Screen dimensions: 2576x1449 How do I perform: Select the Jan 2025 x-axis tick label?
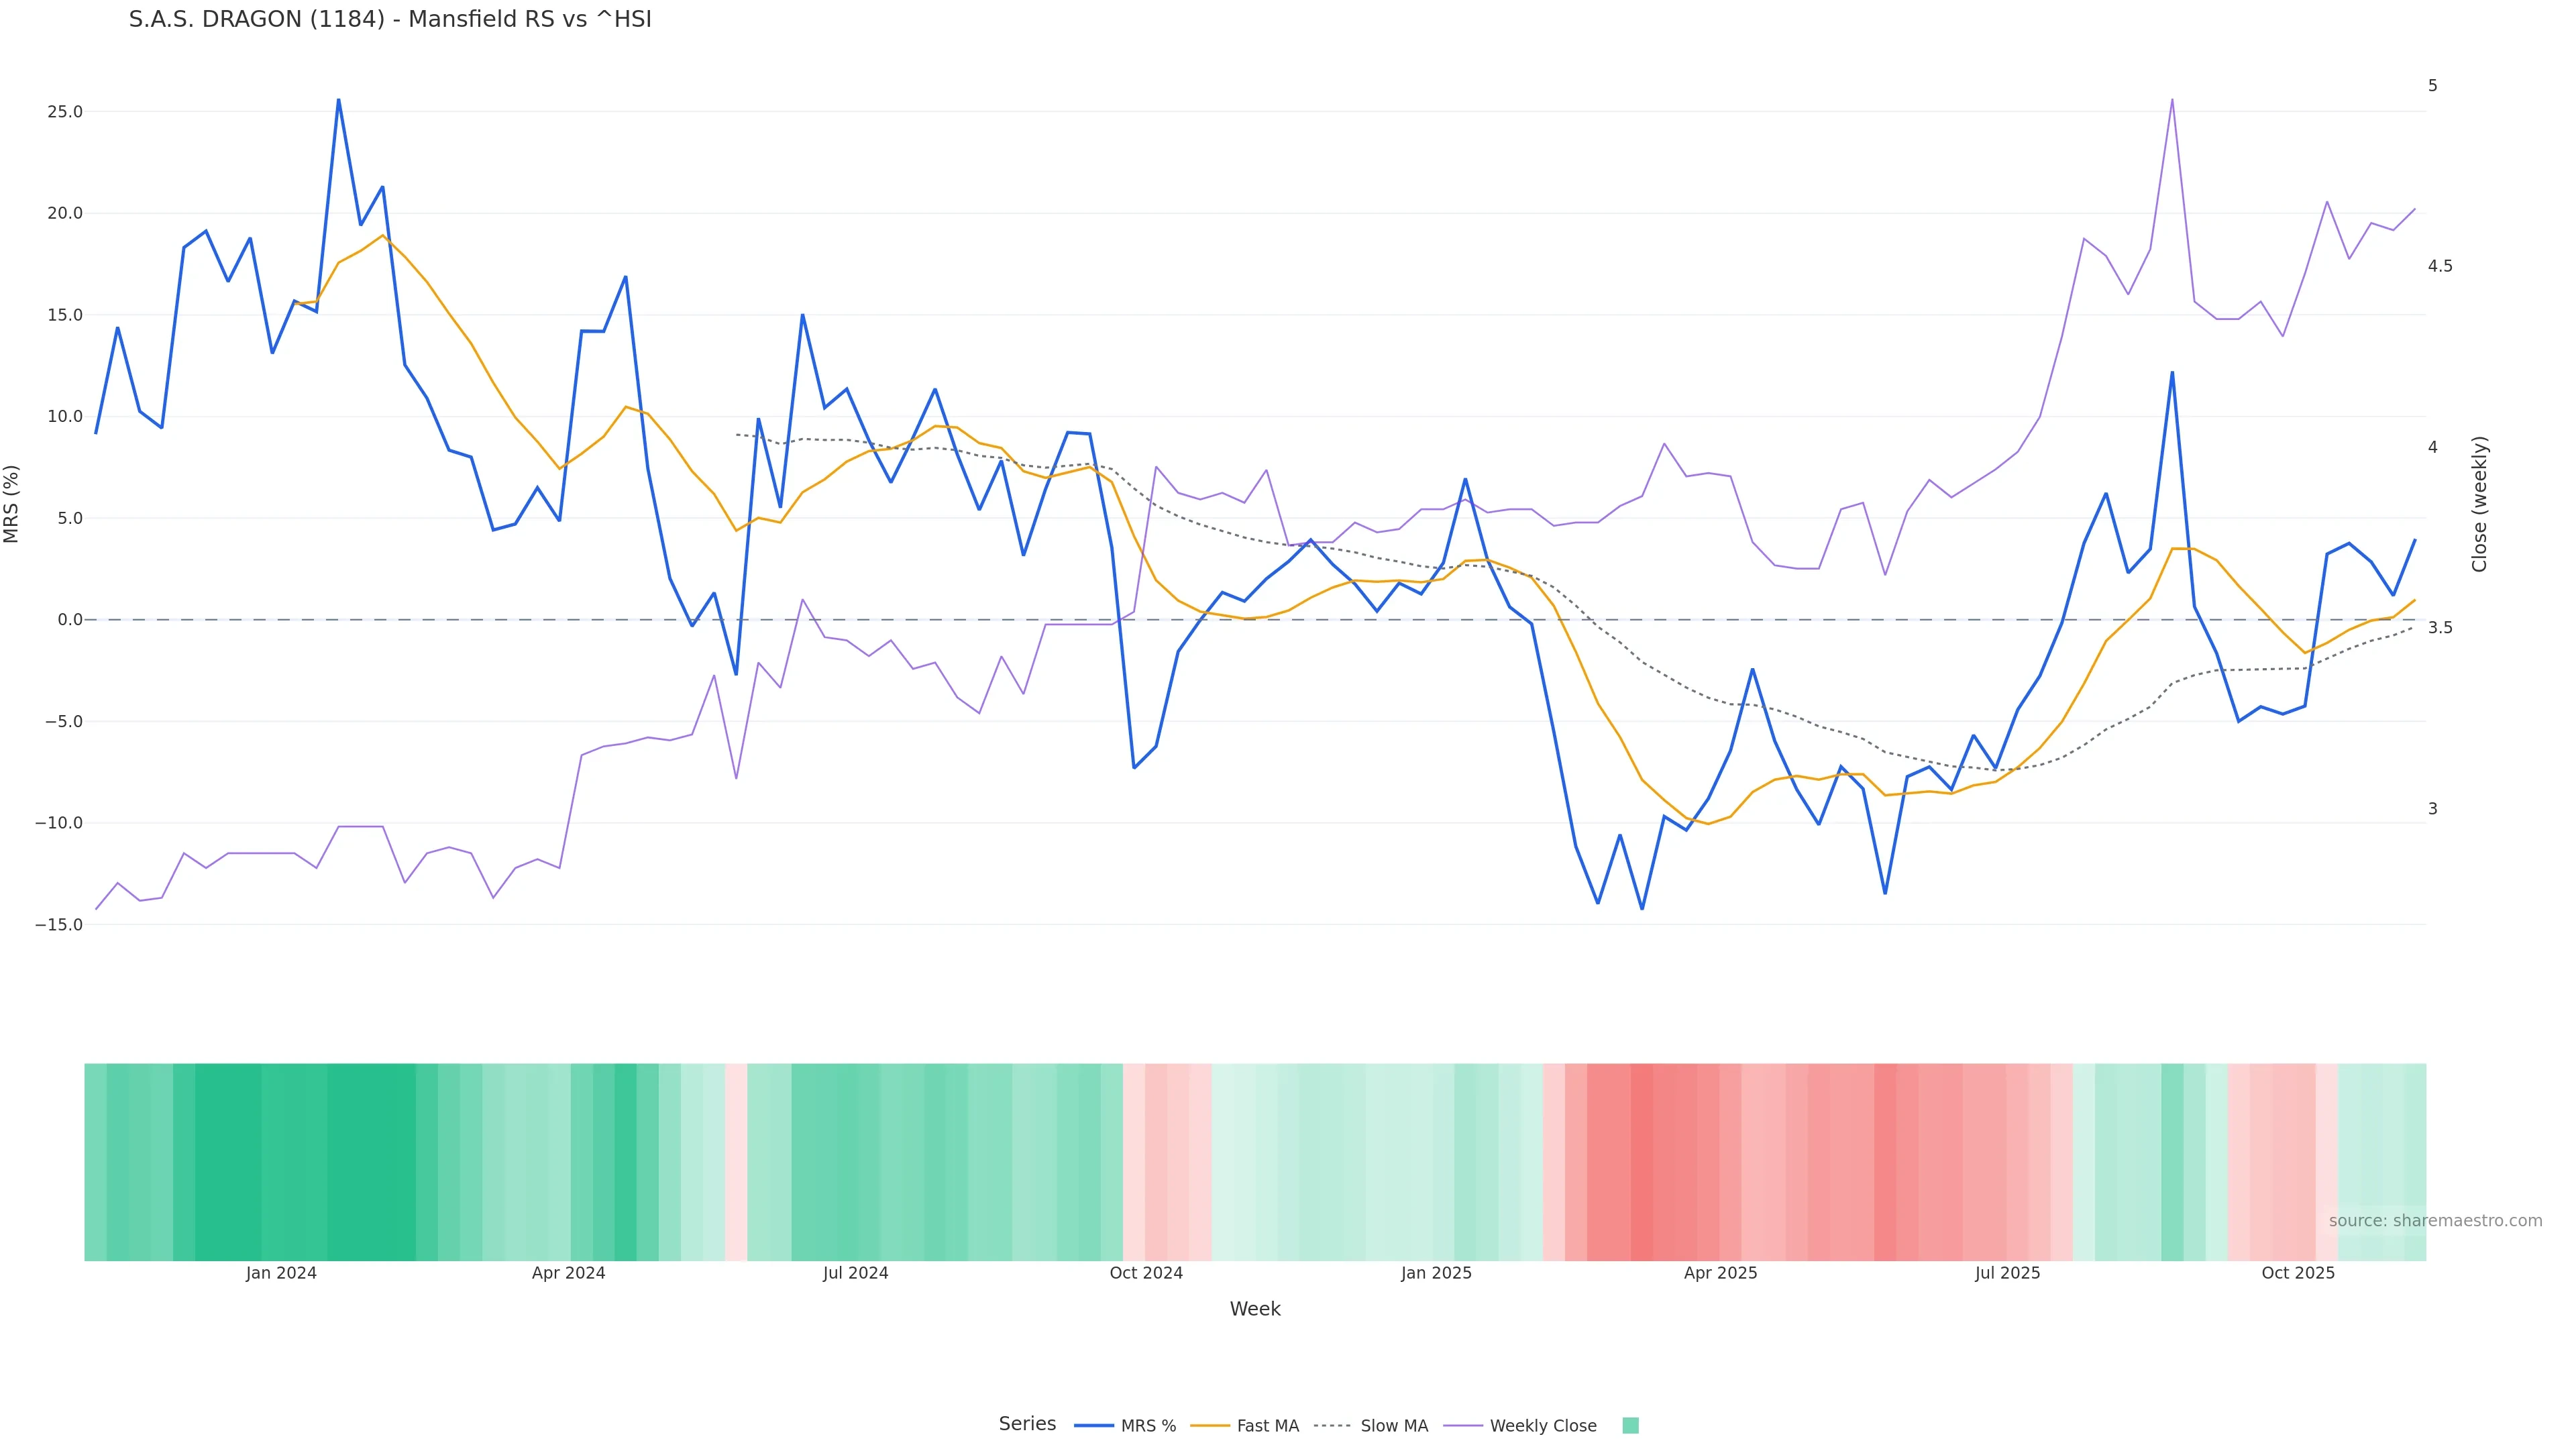(x=1436, y=1273)
